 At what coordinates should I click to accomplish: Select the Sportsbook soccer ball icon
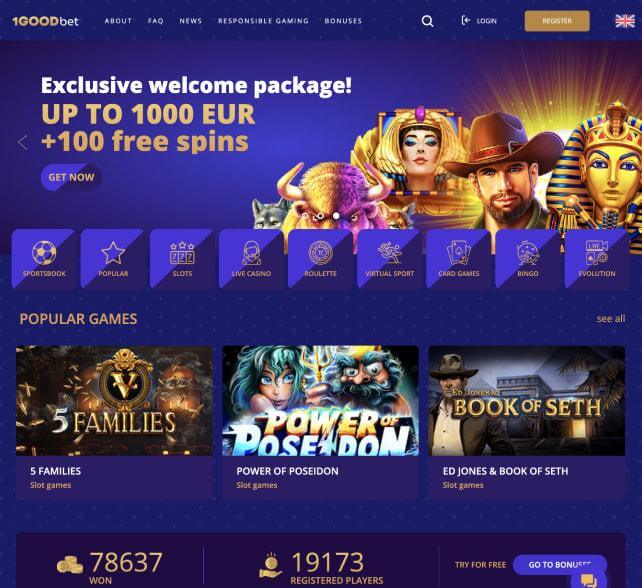click(x=44, y=253)
